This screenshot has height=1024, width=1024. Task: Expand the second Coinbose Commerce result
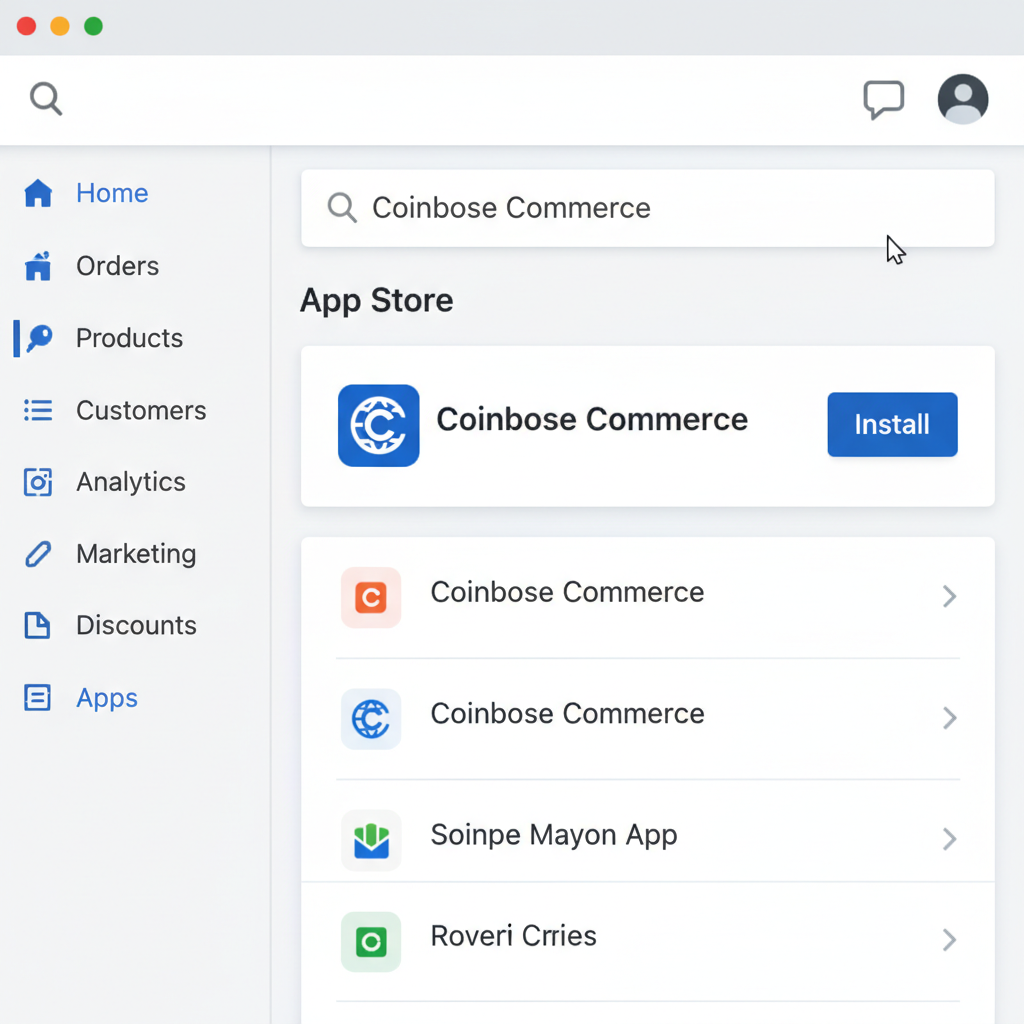(949, 718)
